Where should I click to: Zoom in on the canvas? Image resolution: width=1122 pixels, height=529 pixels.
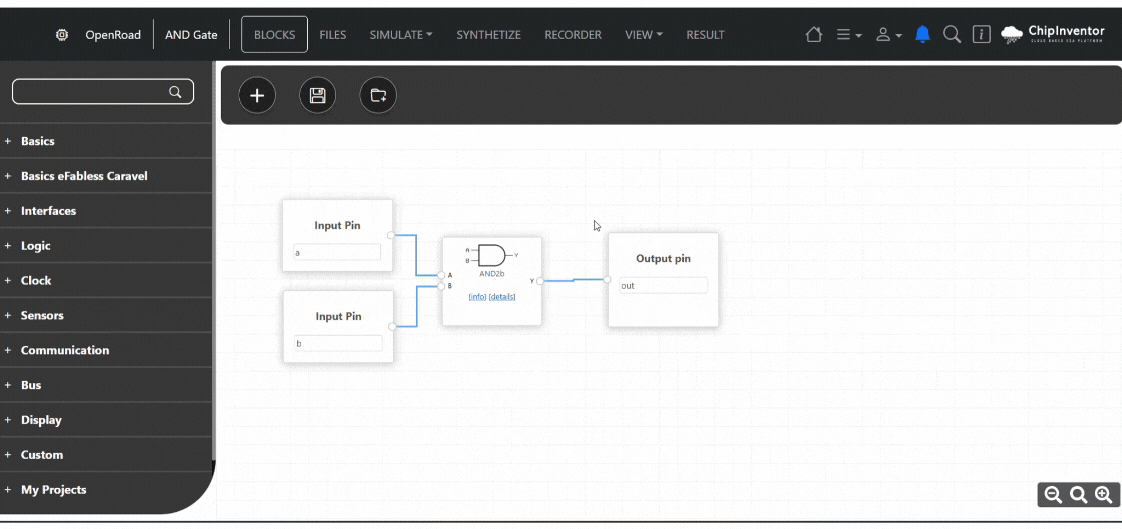1103,495
